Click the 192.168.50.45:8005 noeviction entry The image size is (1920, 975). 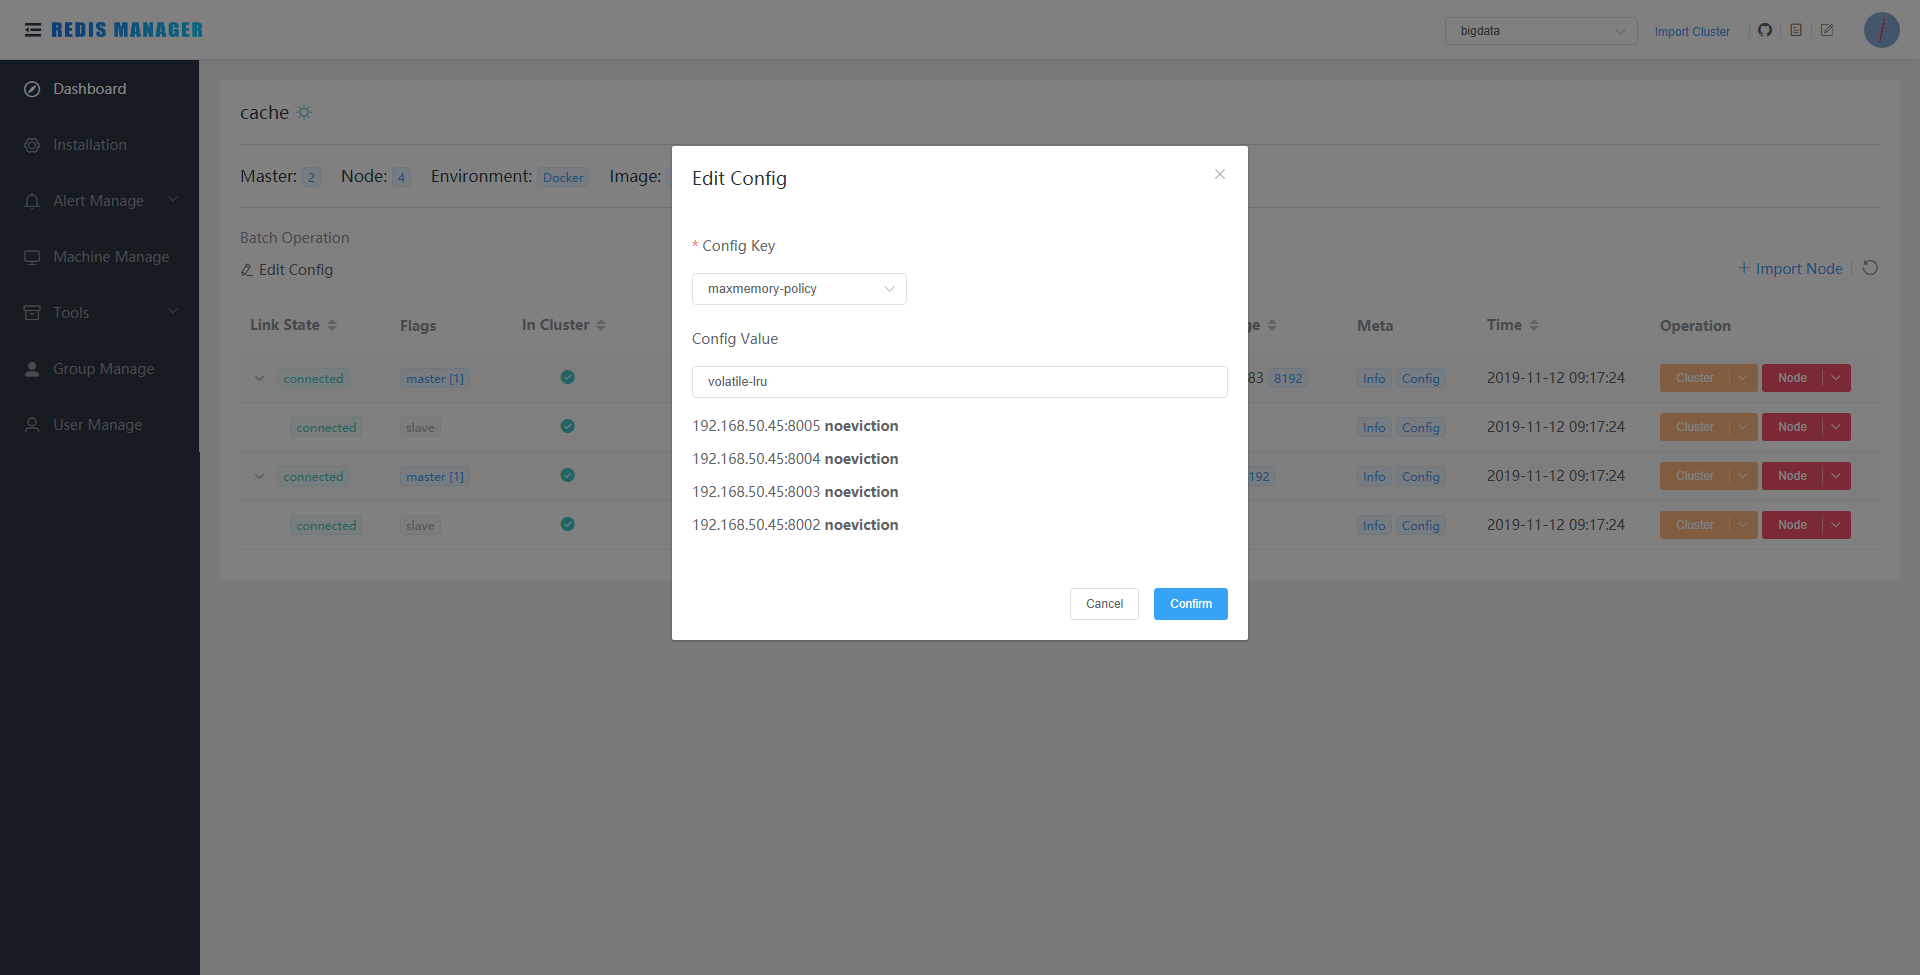(x=795, y=426)
